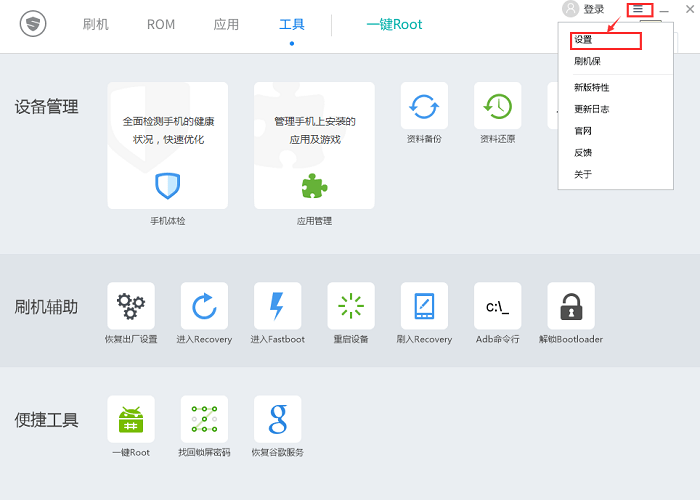Viewport: 700px width, 500px height.
Task: Open the 应用管理 puzzle card
Action: (x=314, y=146)
